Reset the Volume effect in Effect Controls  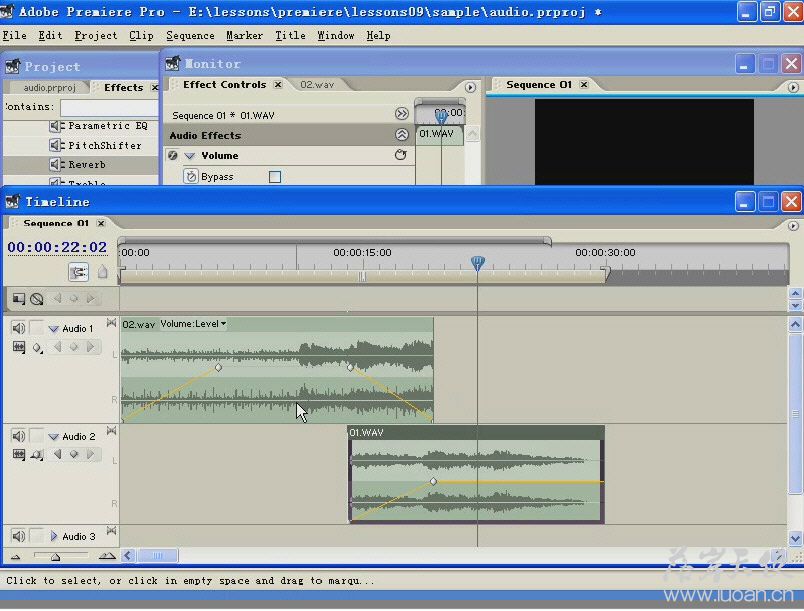click(400, 155)
